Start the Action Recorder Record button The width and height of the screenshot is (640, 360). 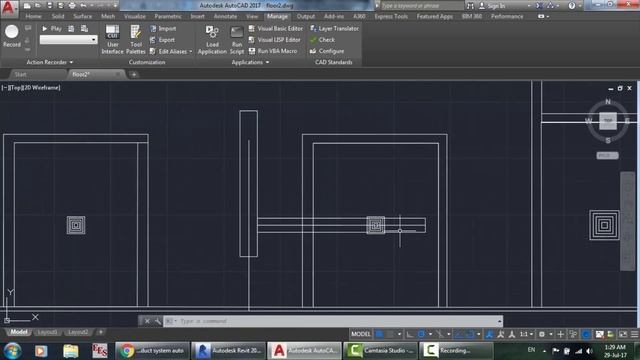coord(12,36)
